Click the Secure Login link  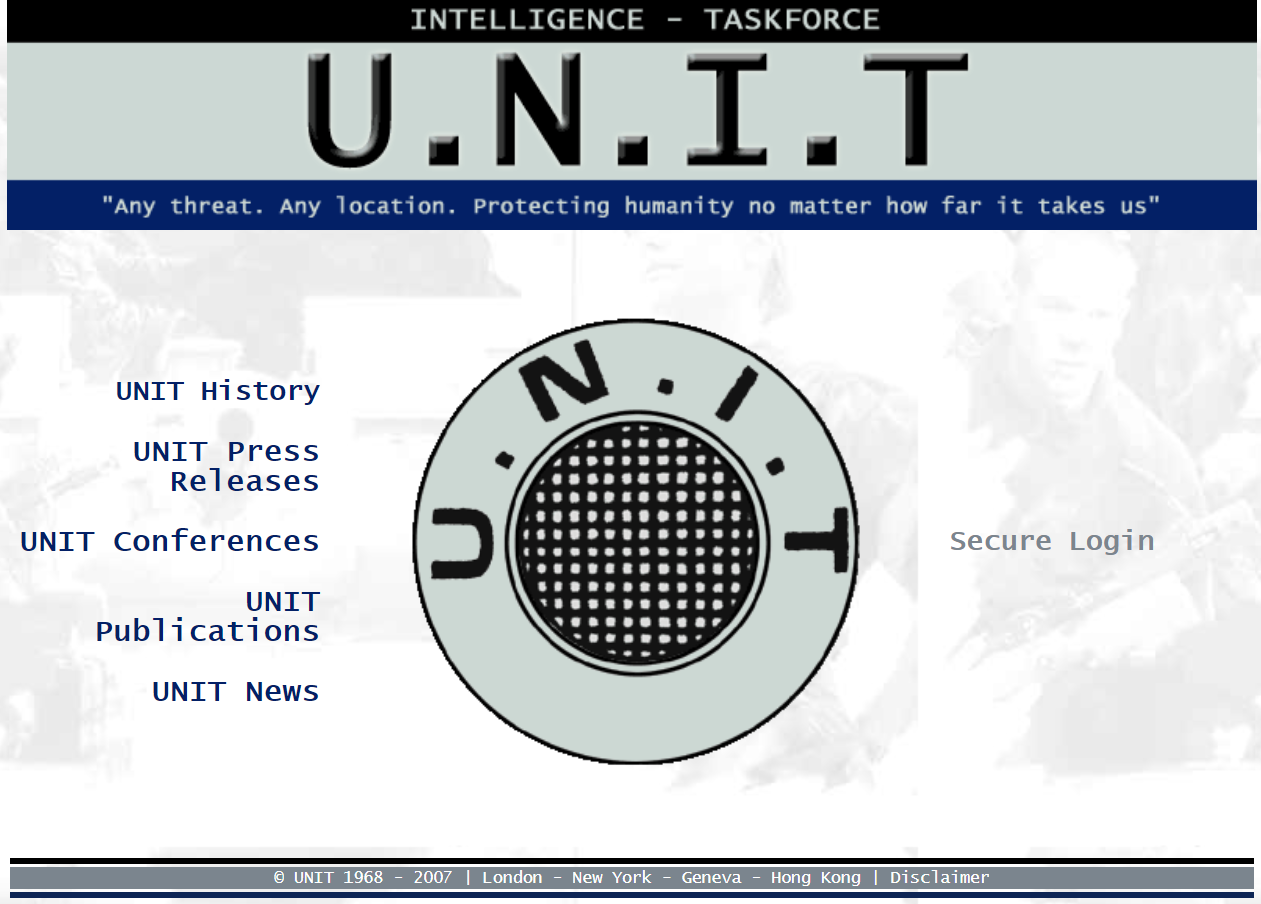coord(1052,541)
